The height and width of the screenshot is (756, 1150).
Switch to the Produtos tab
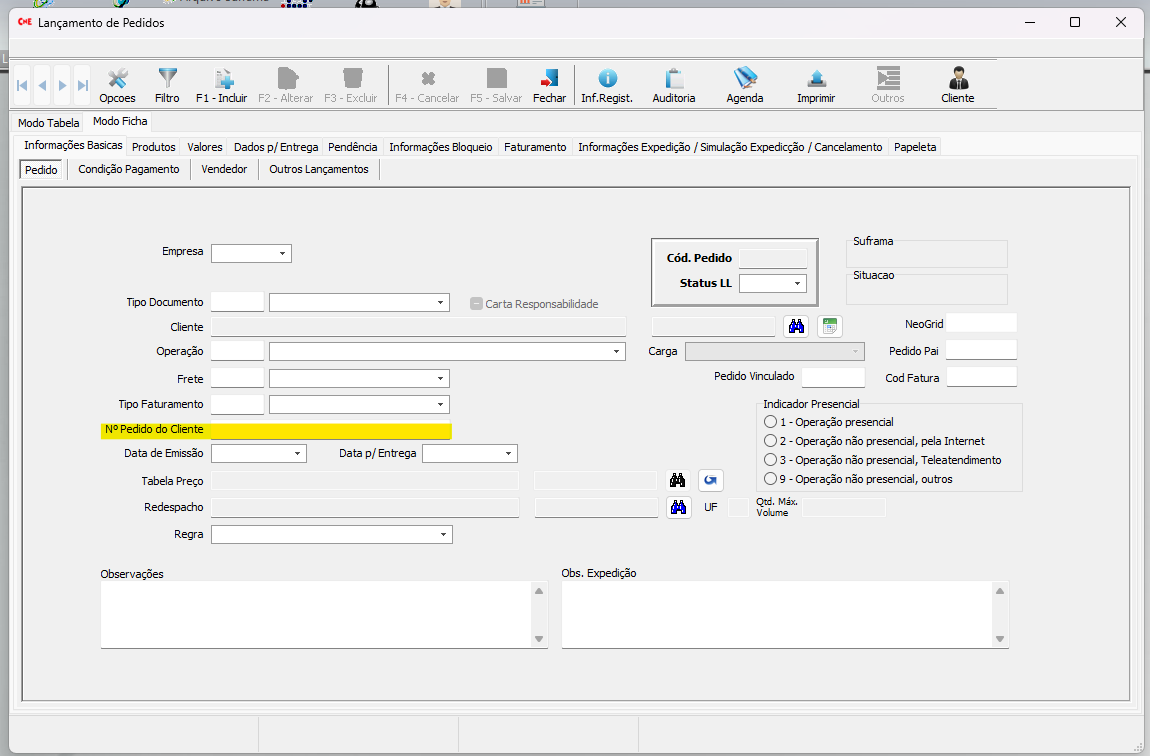(154, 147)
